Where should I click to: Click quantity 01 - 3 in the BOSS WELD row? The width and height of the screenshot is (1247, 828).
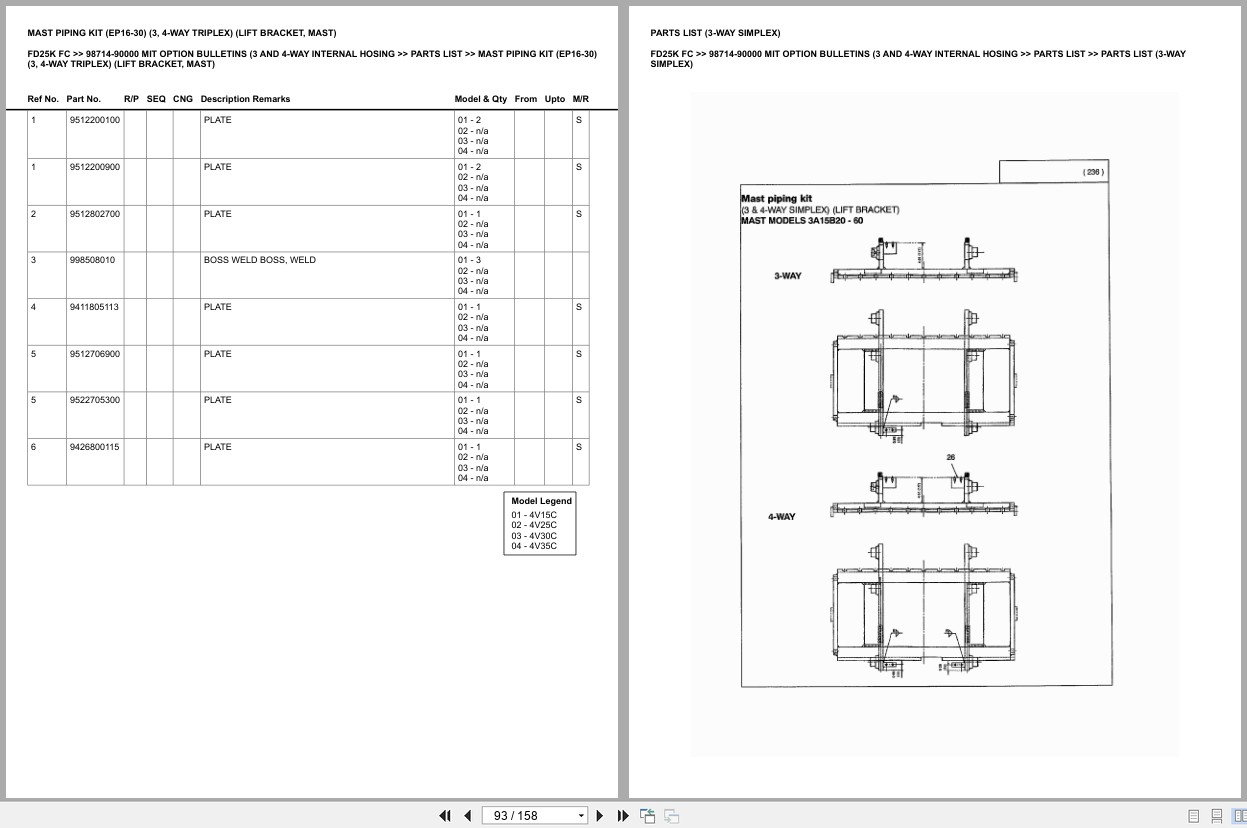470,260
